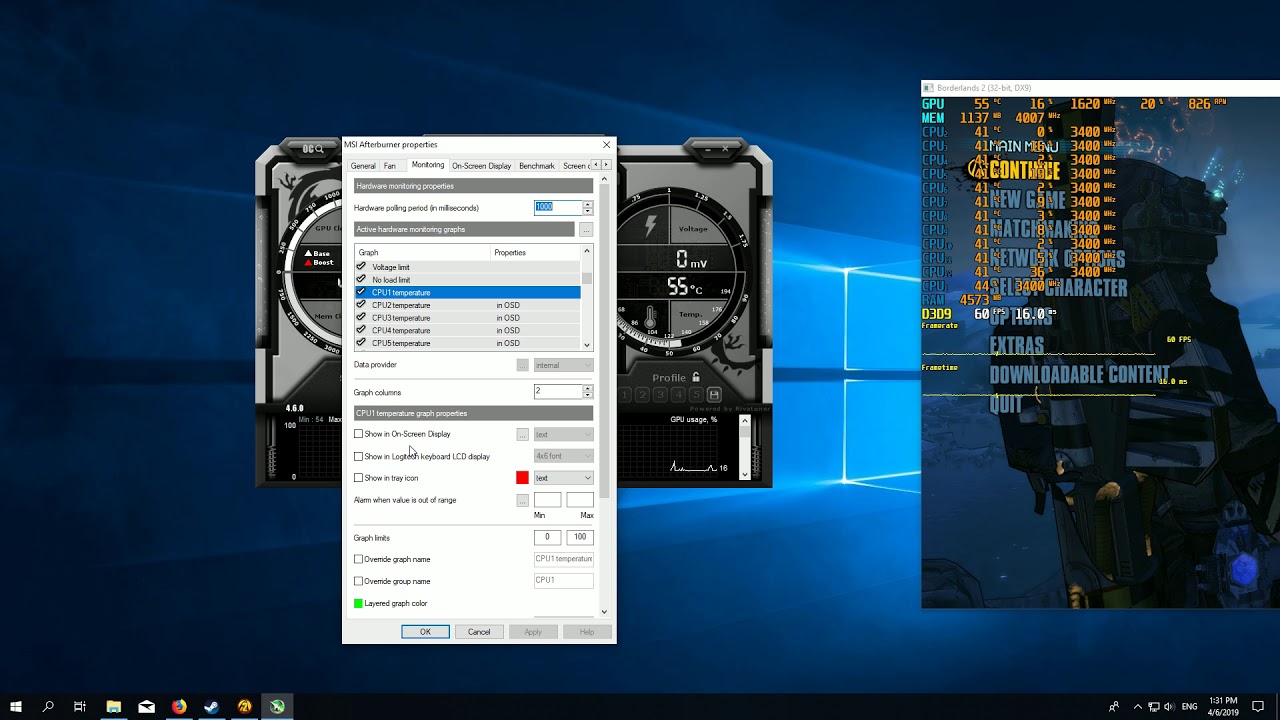Open the partially visible Screen capture tab
Viewport: 1280px width, 720px height.
click(575, 166)
